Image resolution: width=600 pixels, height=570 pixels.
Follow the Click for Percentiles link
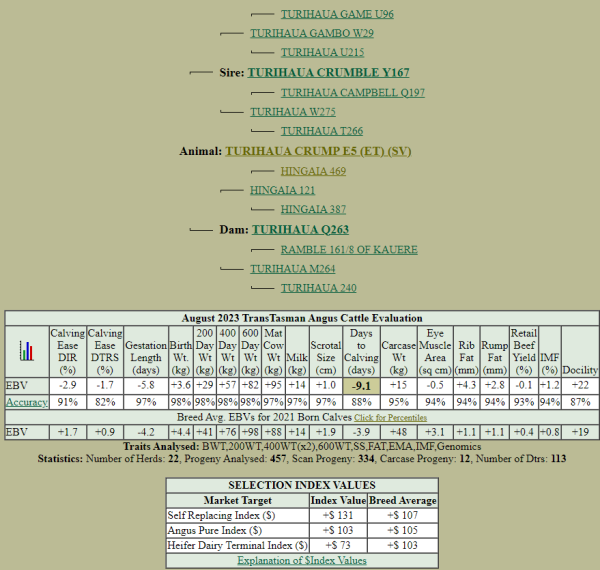(x=390, y=418)
